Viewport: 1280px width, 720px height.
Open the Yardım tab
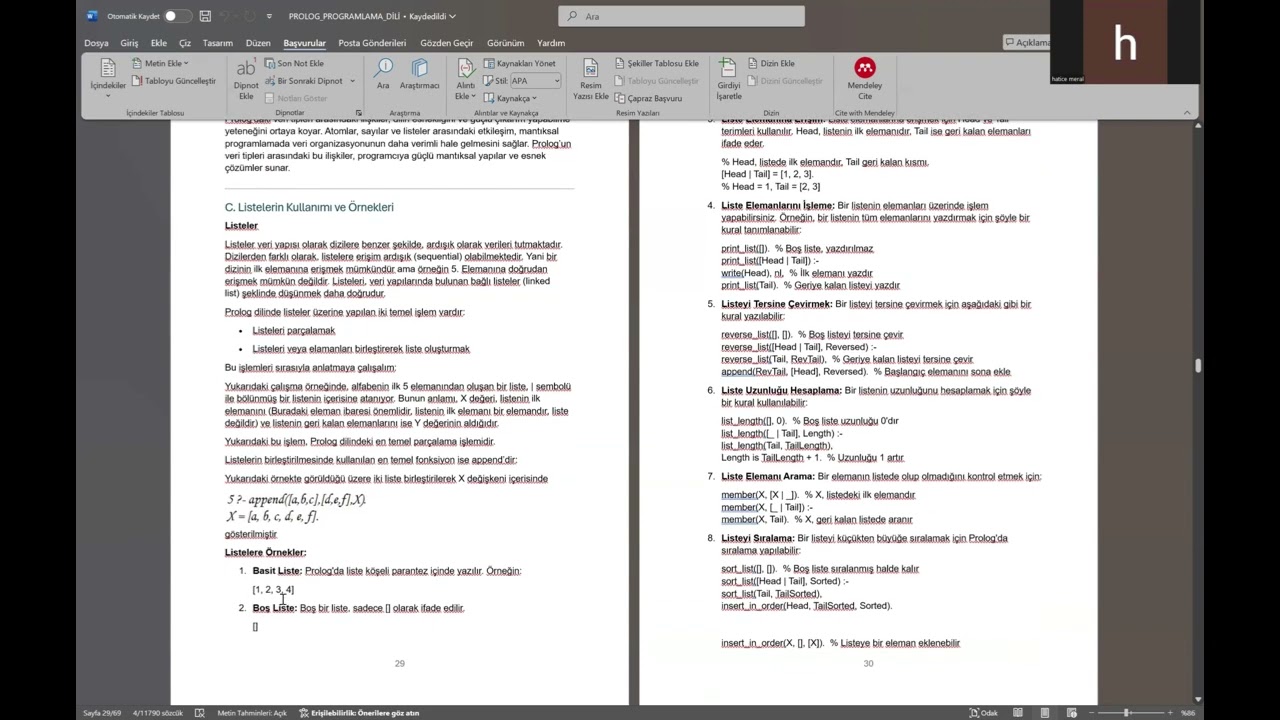[551, 43]
